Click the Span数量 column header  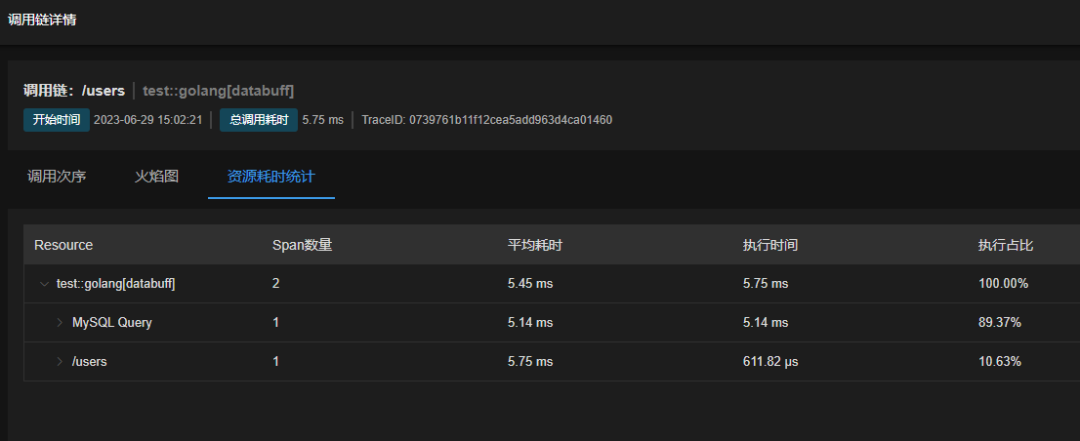click(x=302, y=245)
